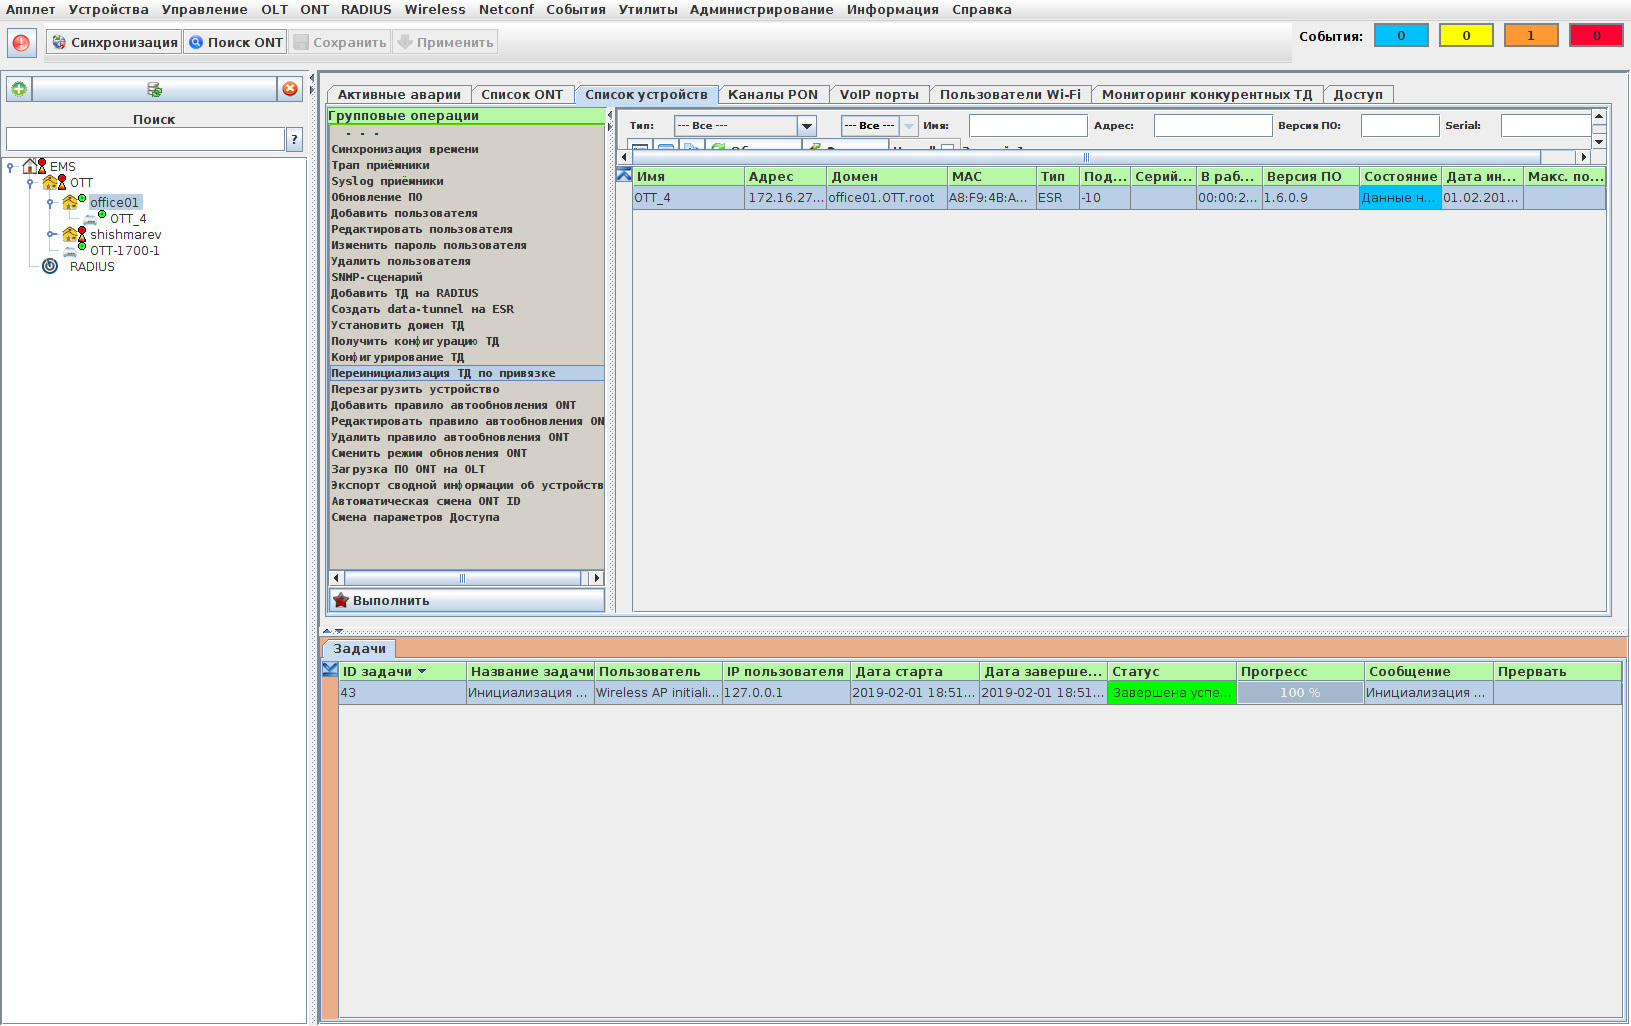
Task: Click the Имя filter input field
Action: (x=1028, y=125)
